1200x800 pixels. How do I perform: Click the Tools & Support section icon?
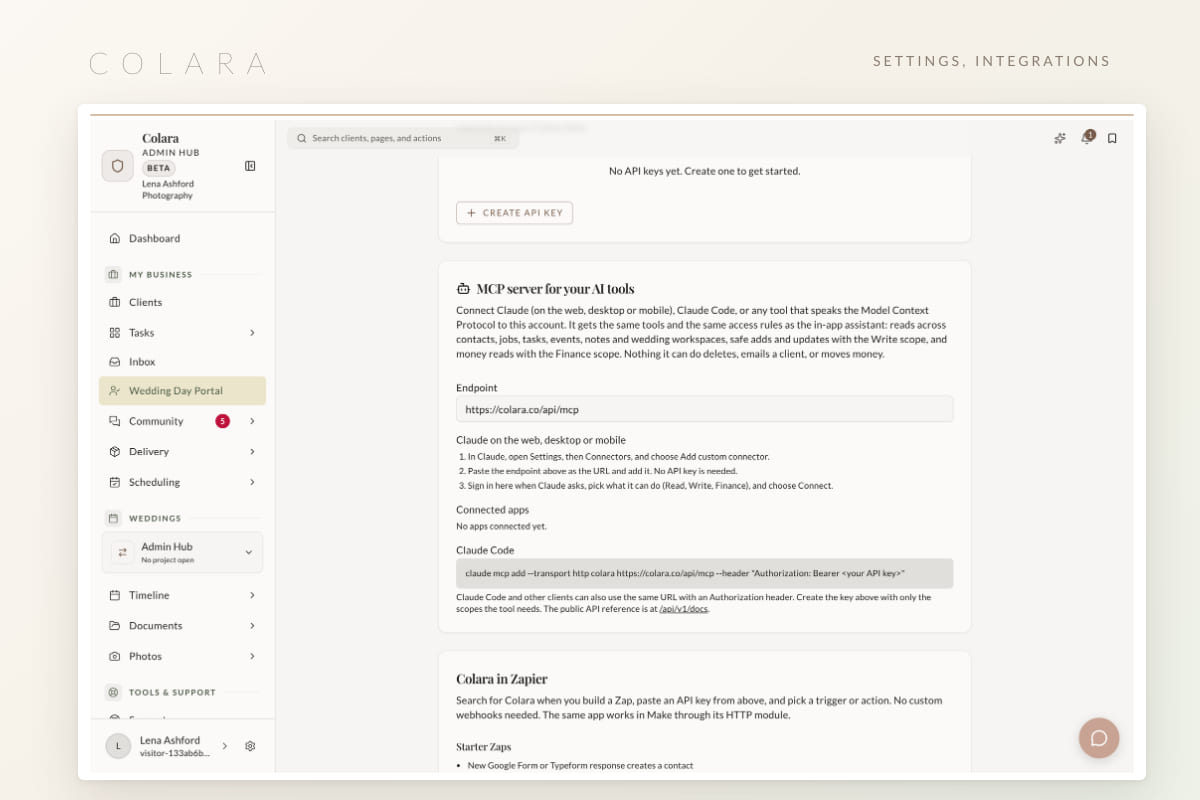click(x=113, y=692)
